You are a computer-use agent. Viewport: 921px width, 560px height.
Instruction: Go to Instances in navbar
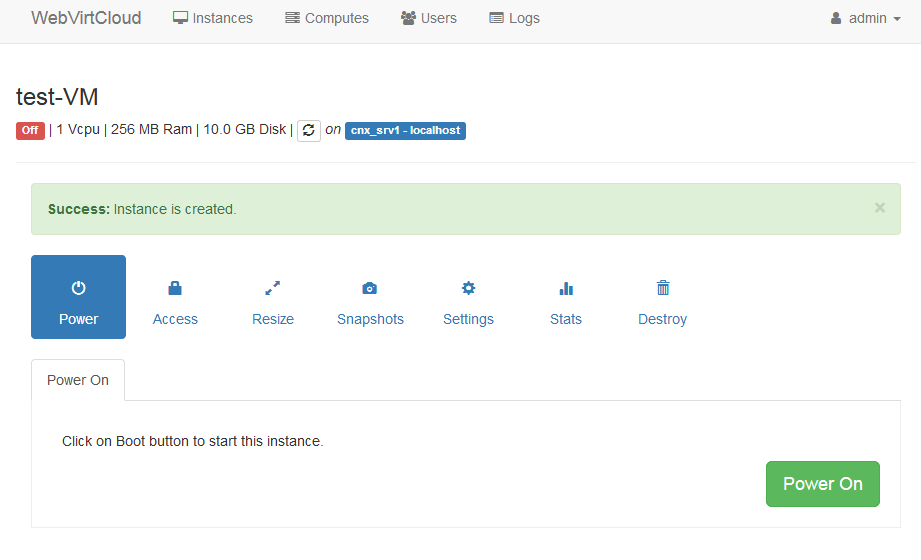pos(212,18)
